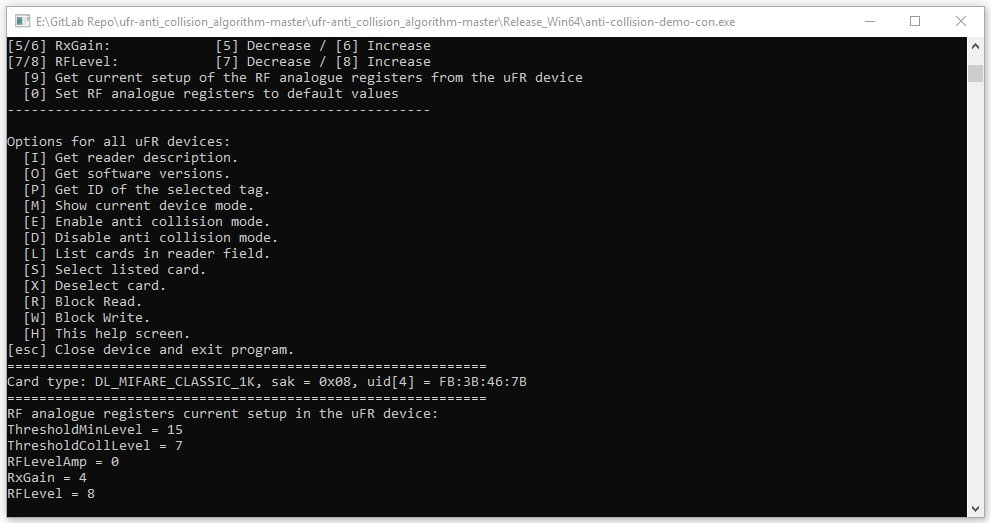Click the console app icon in title bar
Screen dimensions: 991x523
(x=22, y=21)
